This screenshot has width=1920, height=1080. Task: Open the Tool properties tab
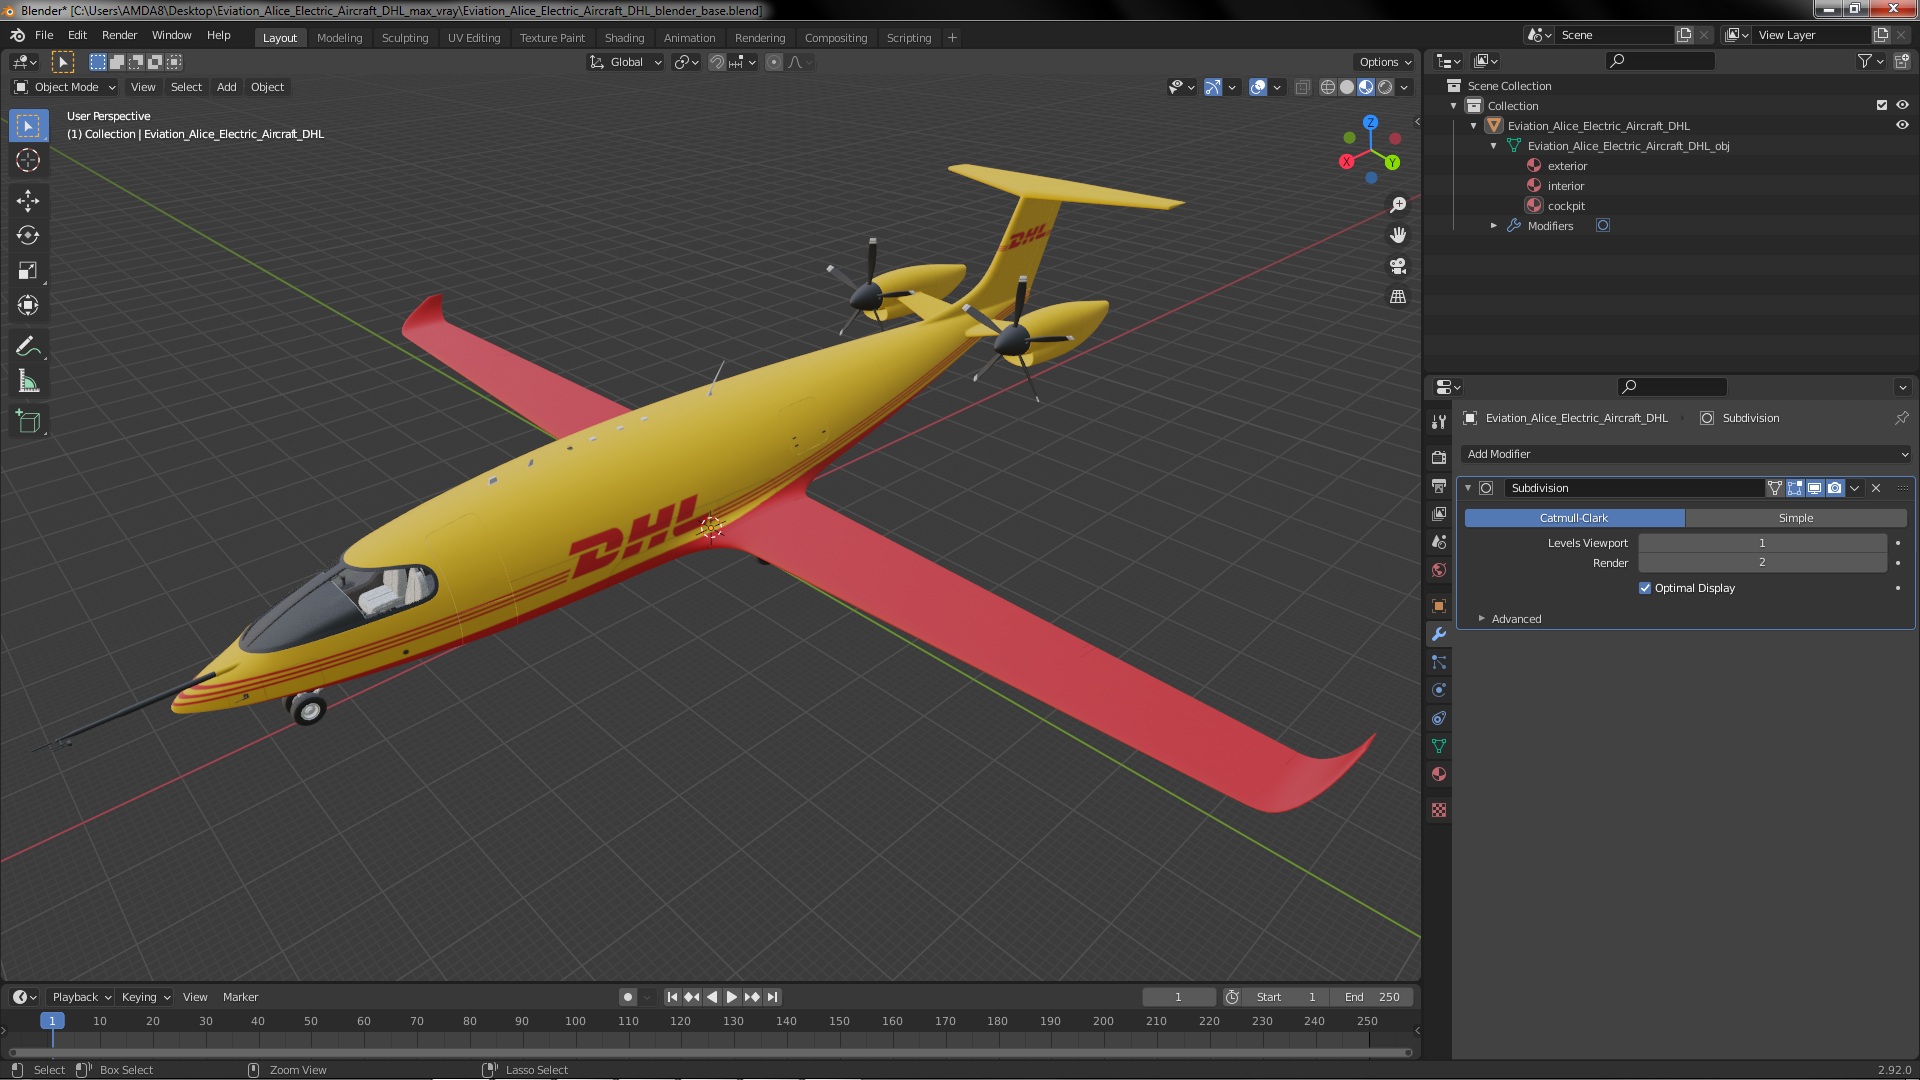1439,422
